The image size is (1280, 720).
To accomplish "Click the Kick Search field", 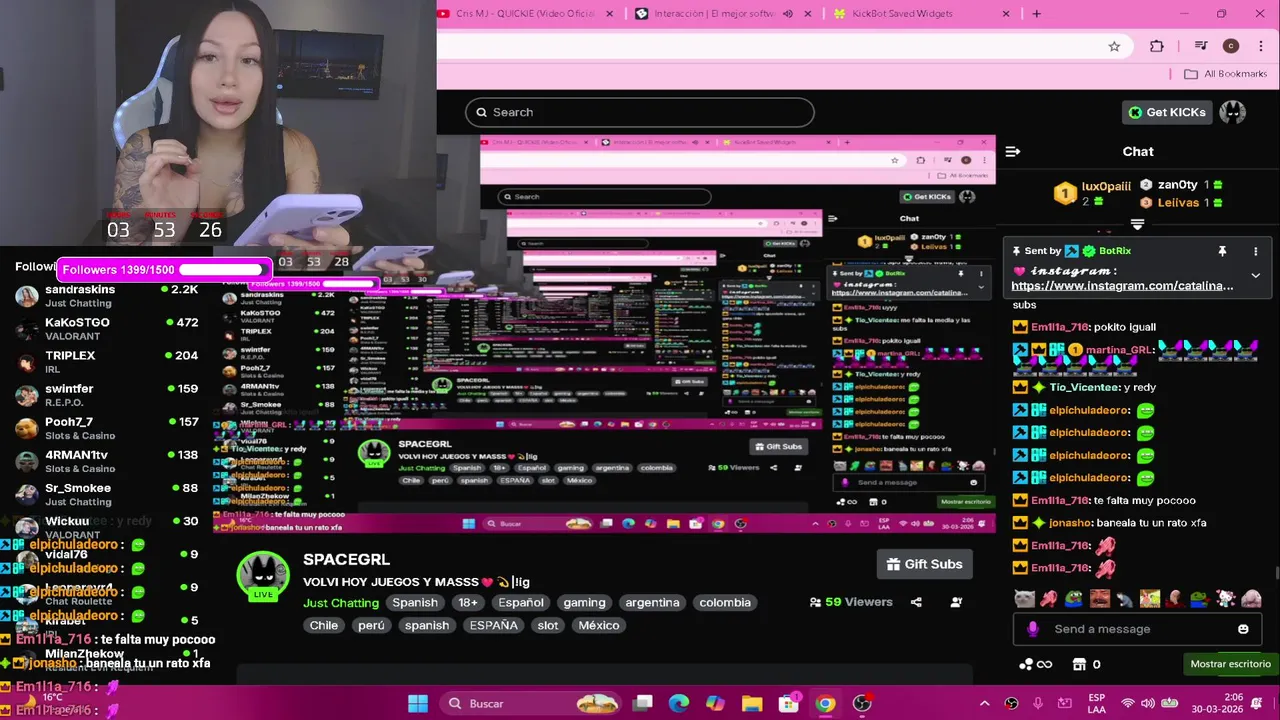I will pyautogui.click(x=639, y=112).
